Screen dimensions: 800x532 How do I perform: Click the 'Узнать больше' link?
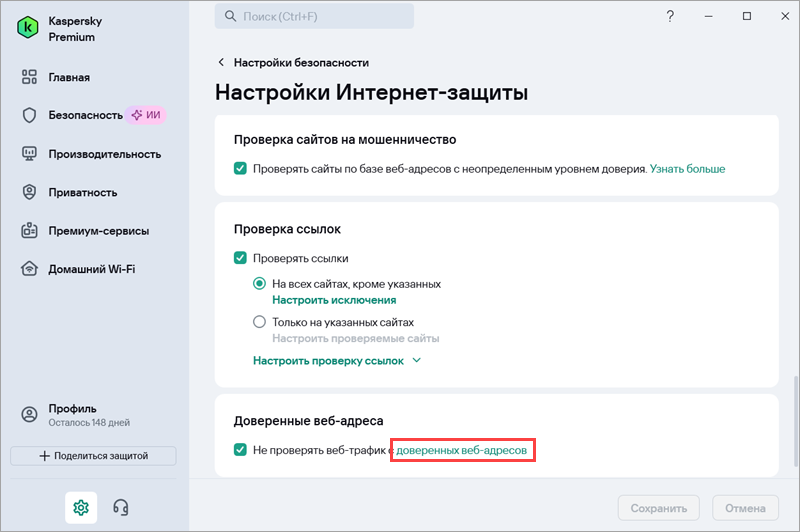687,169
